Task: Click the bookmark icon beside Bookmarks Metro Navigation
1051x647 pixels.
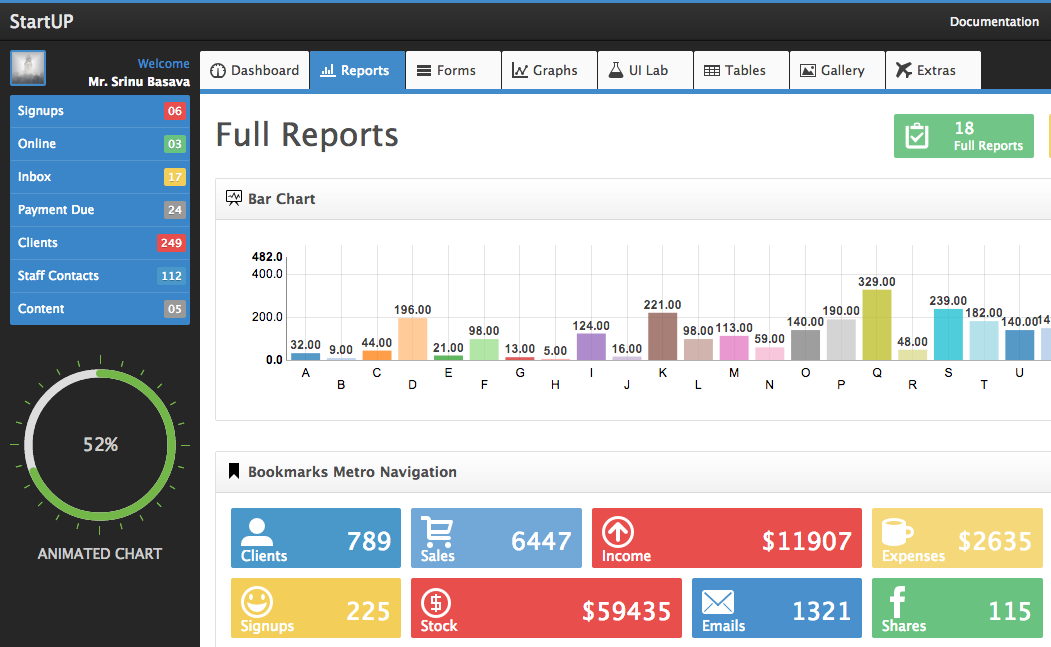Action: [x=233, y=471]
